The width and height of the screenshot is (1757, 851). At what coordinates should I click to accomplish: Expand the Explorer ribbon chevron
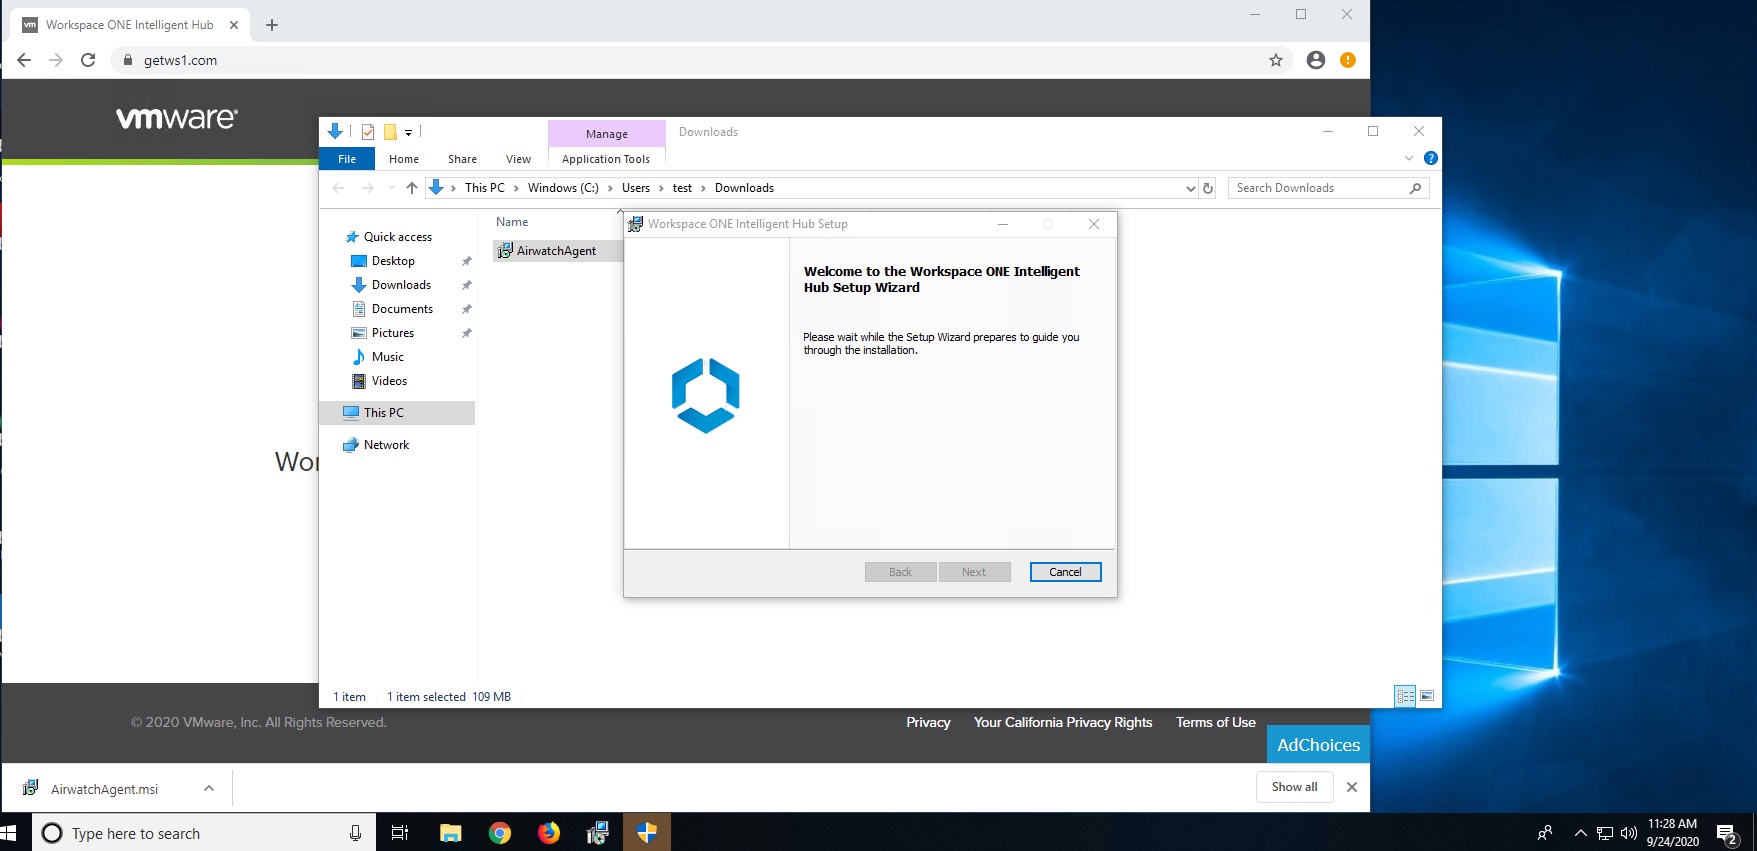[1409, 158]
